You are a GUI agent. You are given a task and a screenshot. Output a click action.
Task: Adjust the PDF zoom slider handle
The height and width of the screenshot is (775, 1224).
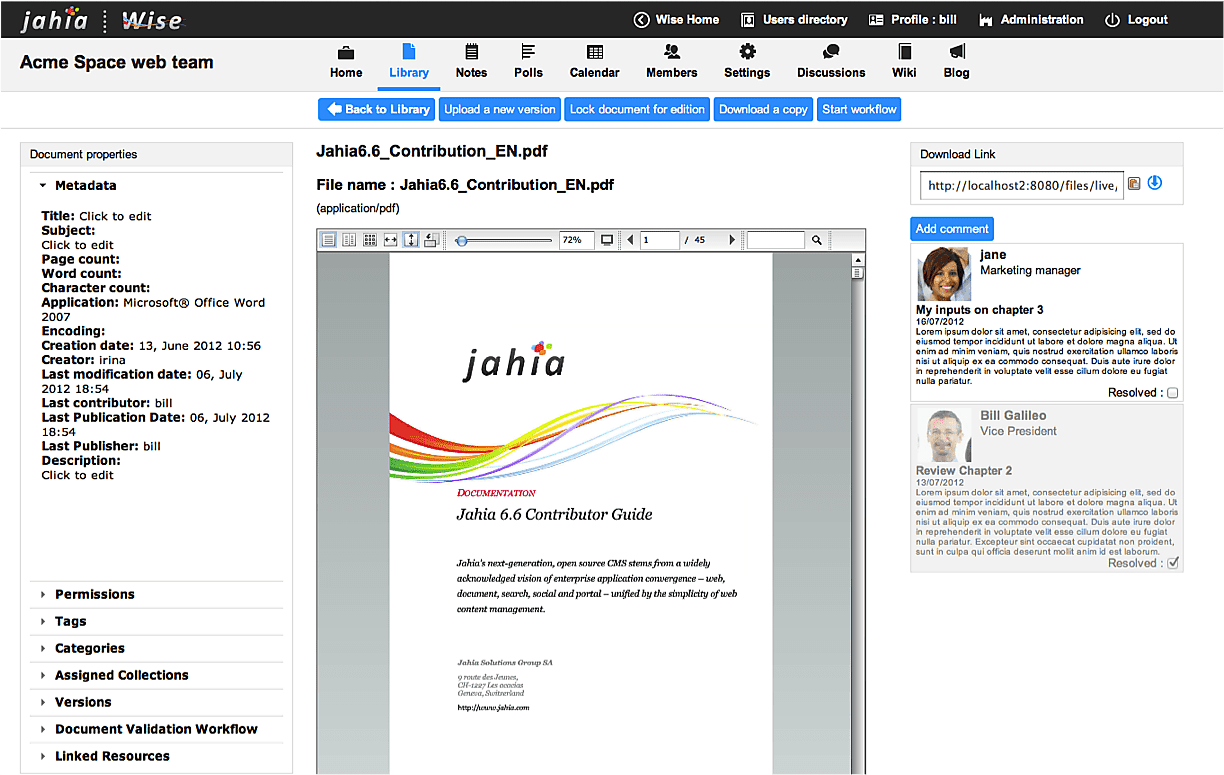click(461, 240)
